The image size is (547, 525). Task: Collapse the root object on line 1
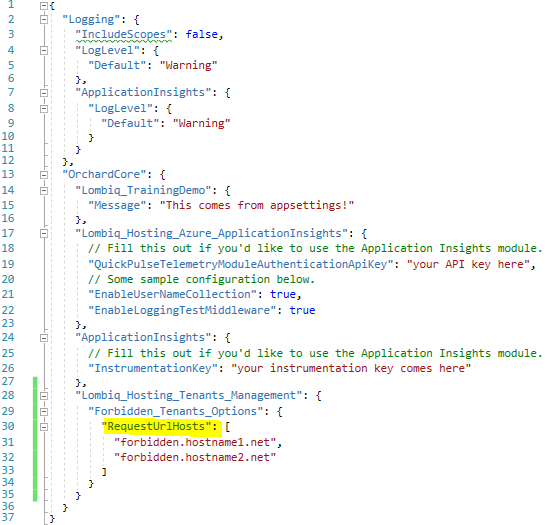44,6
